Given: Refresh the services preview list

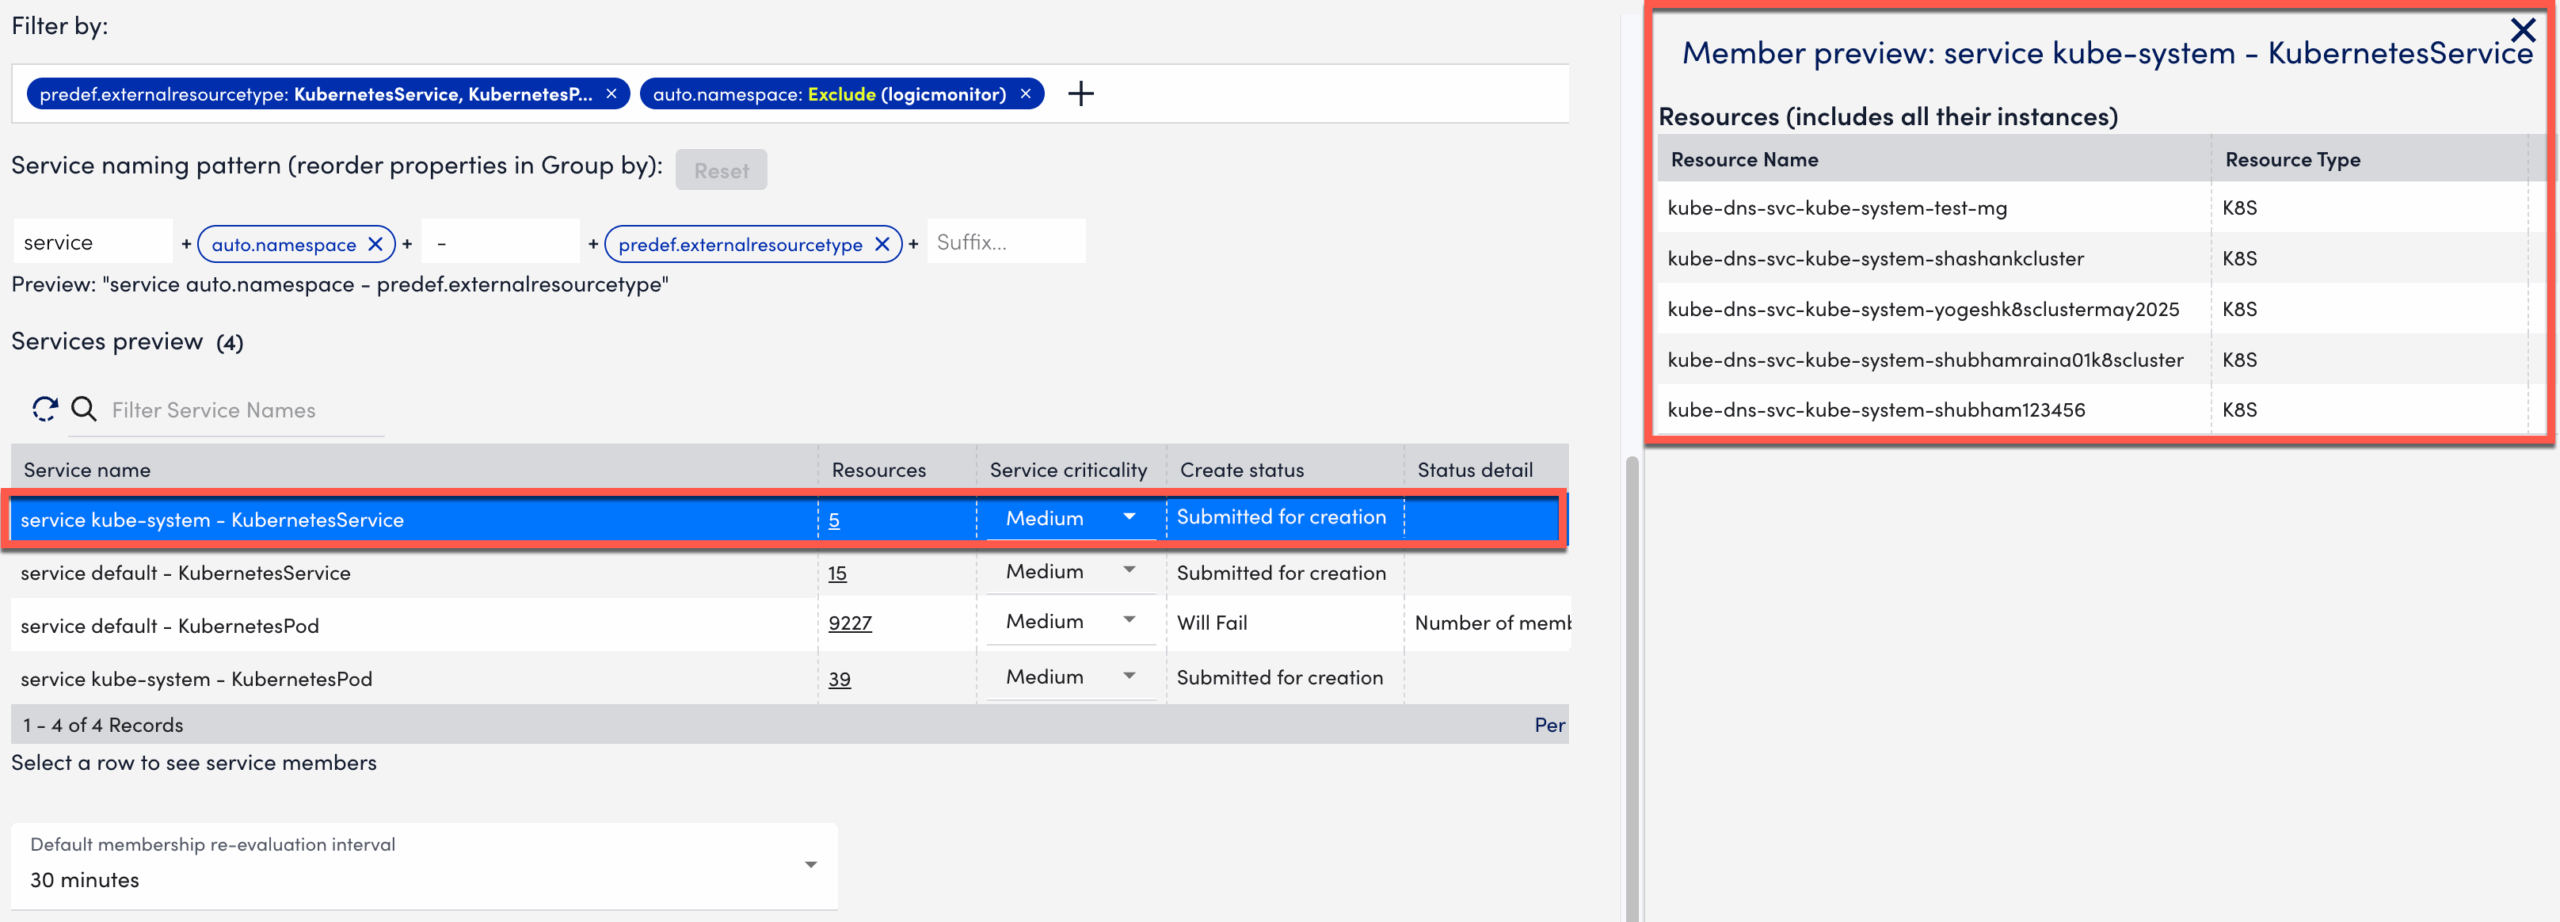Looking at the screenshot, I should click(x=45, y=409).
